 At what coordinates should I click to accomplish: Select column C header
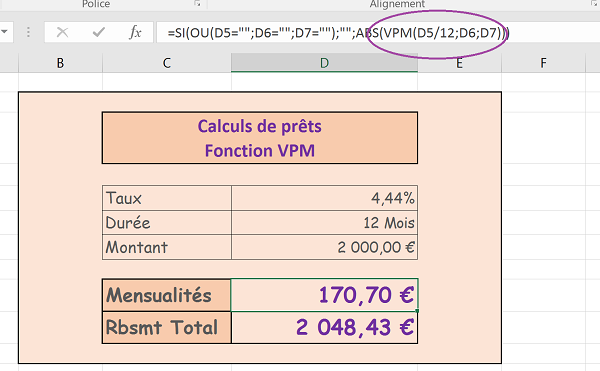click(167, 63)
